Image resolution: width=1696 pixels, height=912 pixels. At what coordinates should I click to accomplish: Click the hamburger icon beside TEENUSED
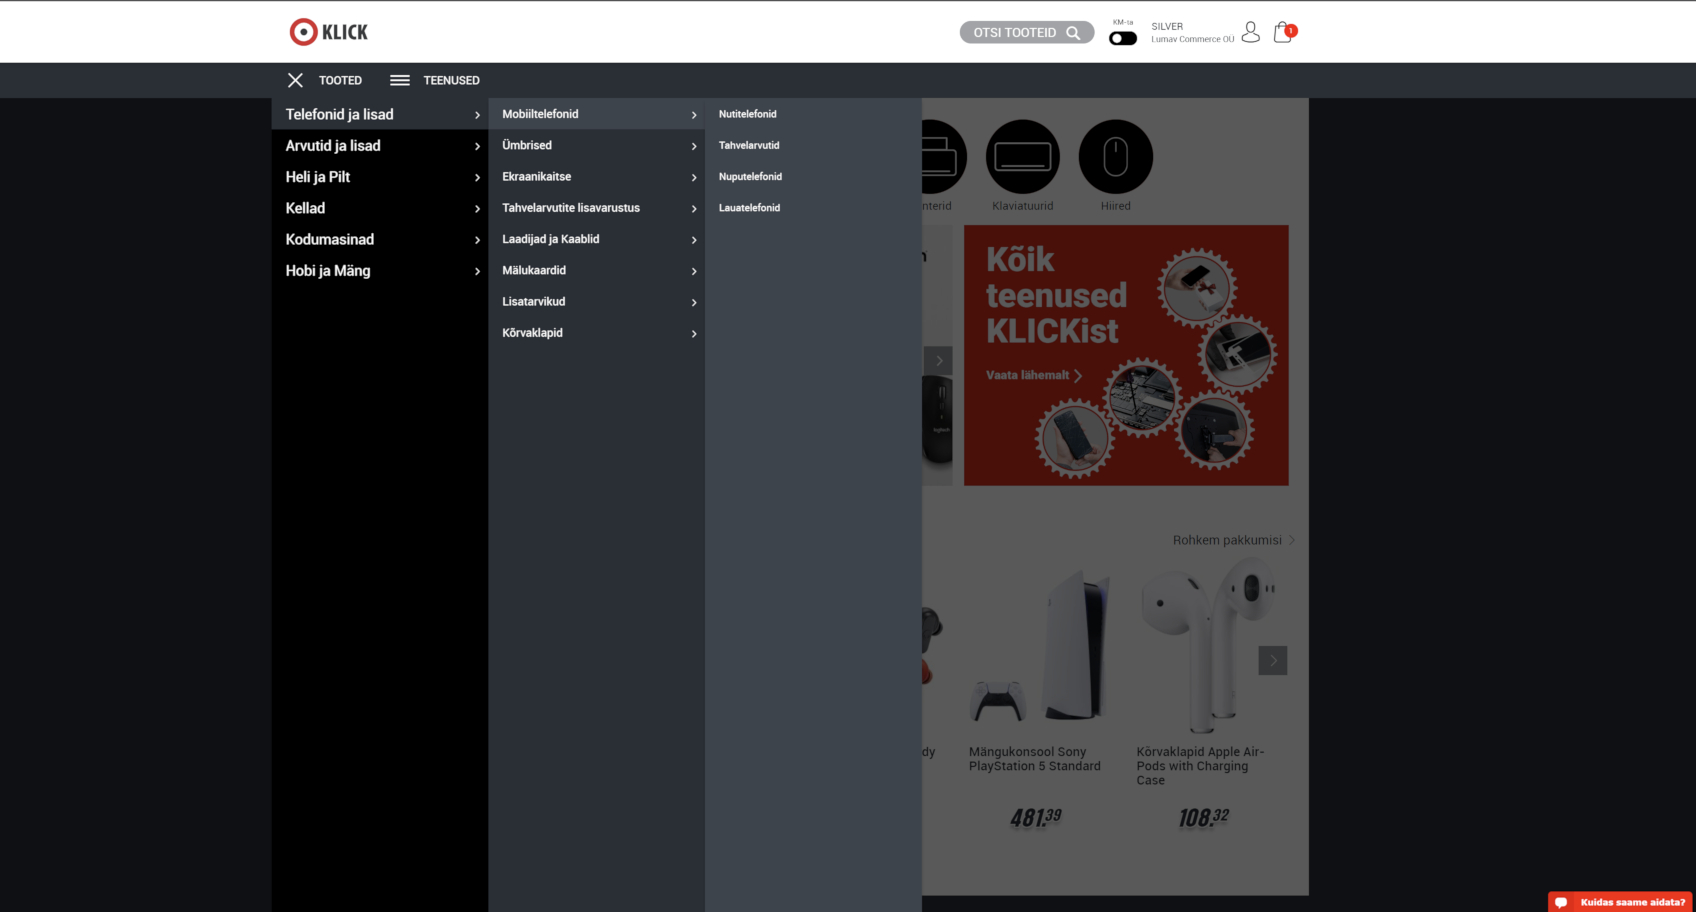click(x=400, y=80)
